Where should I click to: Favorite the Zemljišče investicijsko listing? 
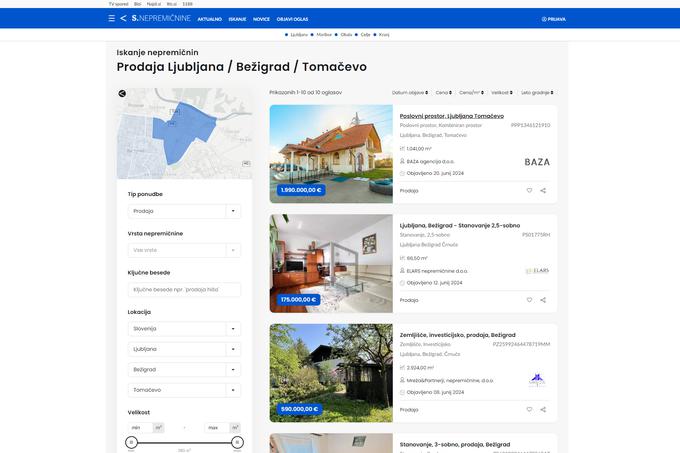click(529, 409)
